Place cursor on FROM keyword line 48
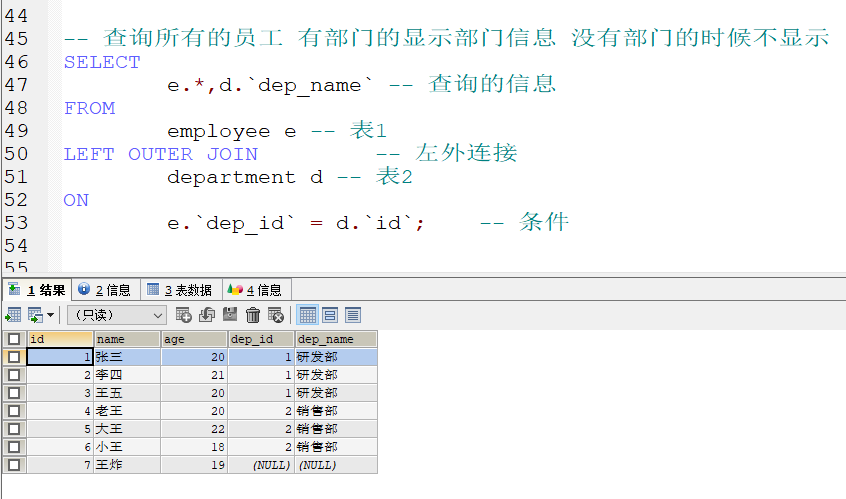 [x=90, y=108]
